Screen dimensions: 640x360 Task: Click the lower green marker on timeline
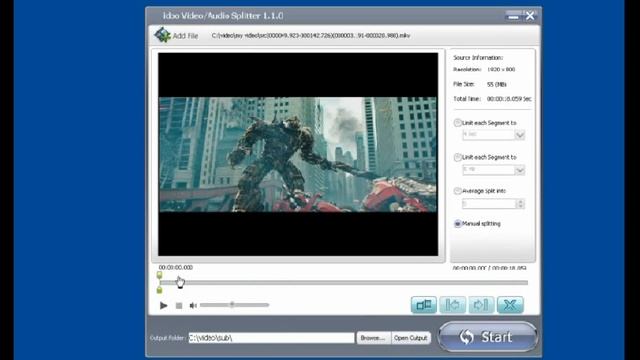coord(160,290)
